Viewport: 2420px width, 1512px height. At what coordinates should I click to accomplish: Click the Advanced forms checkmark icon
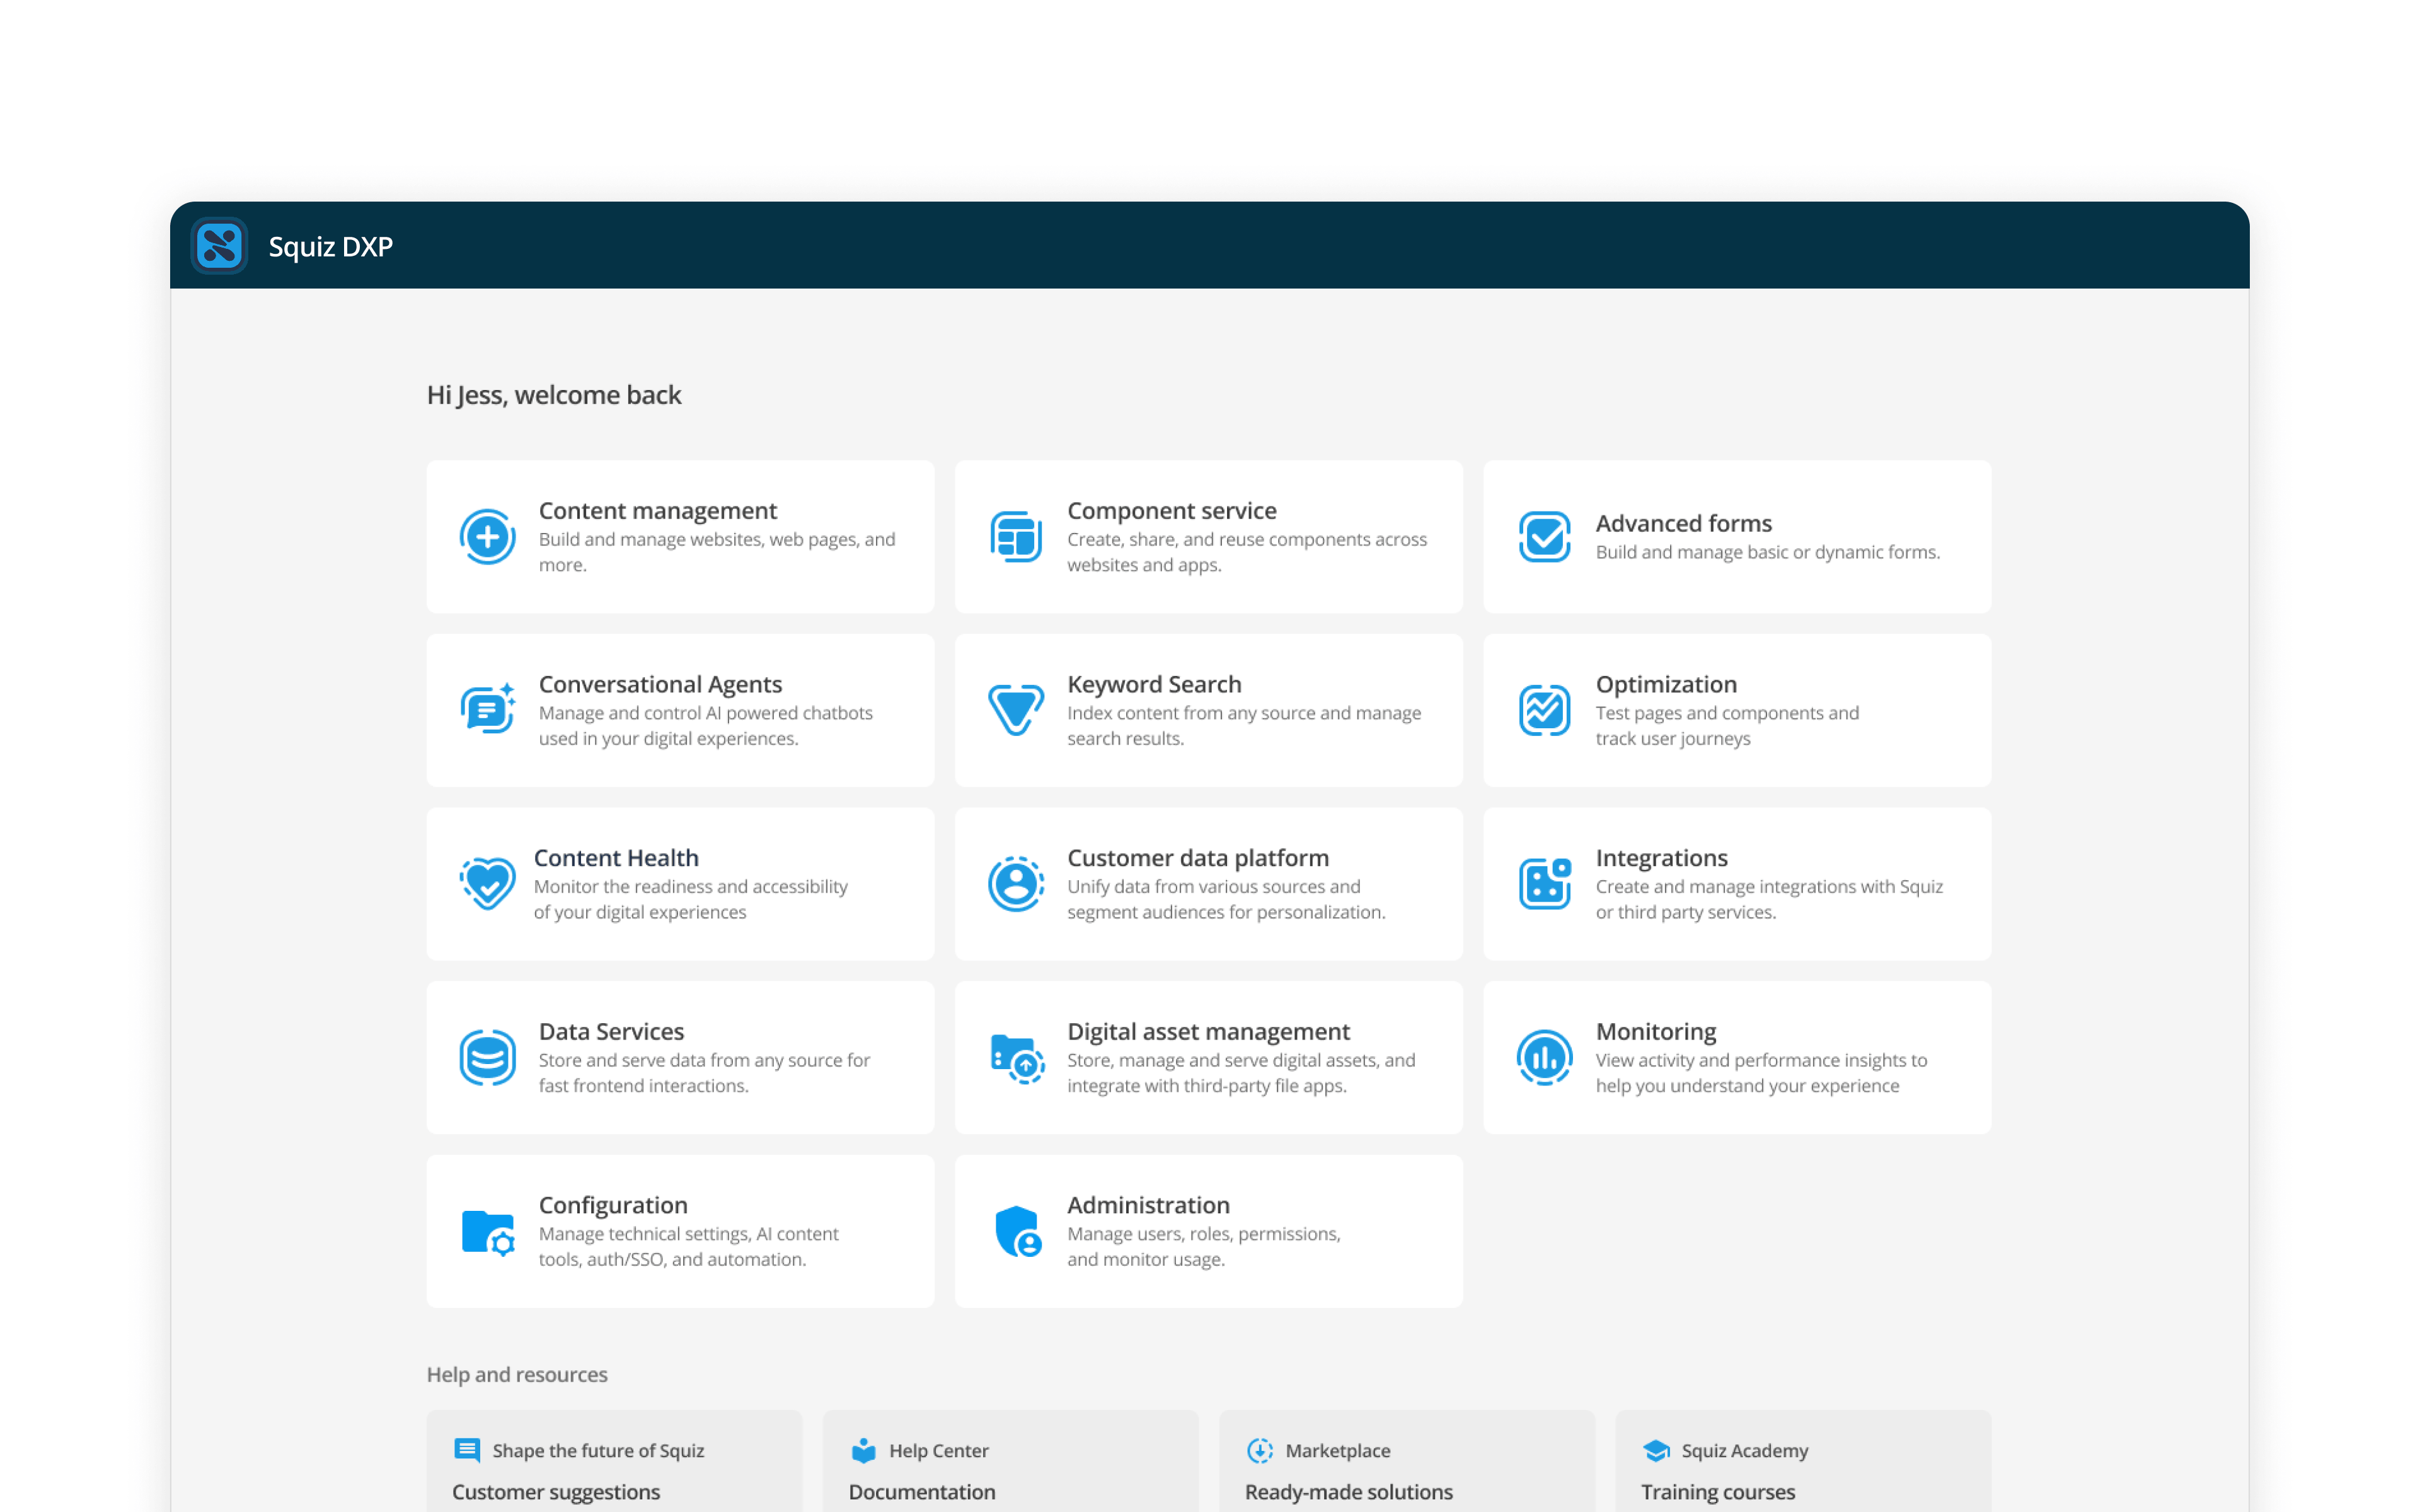pyautogui.click(x=1544, y=537)
